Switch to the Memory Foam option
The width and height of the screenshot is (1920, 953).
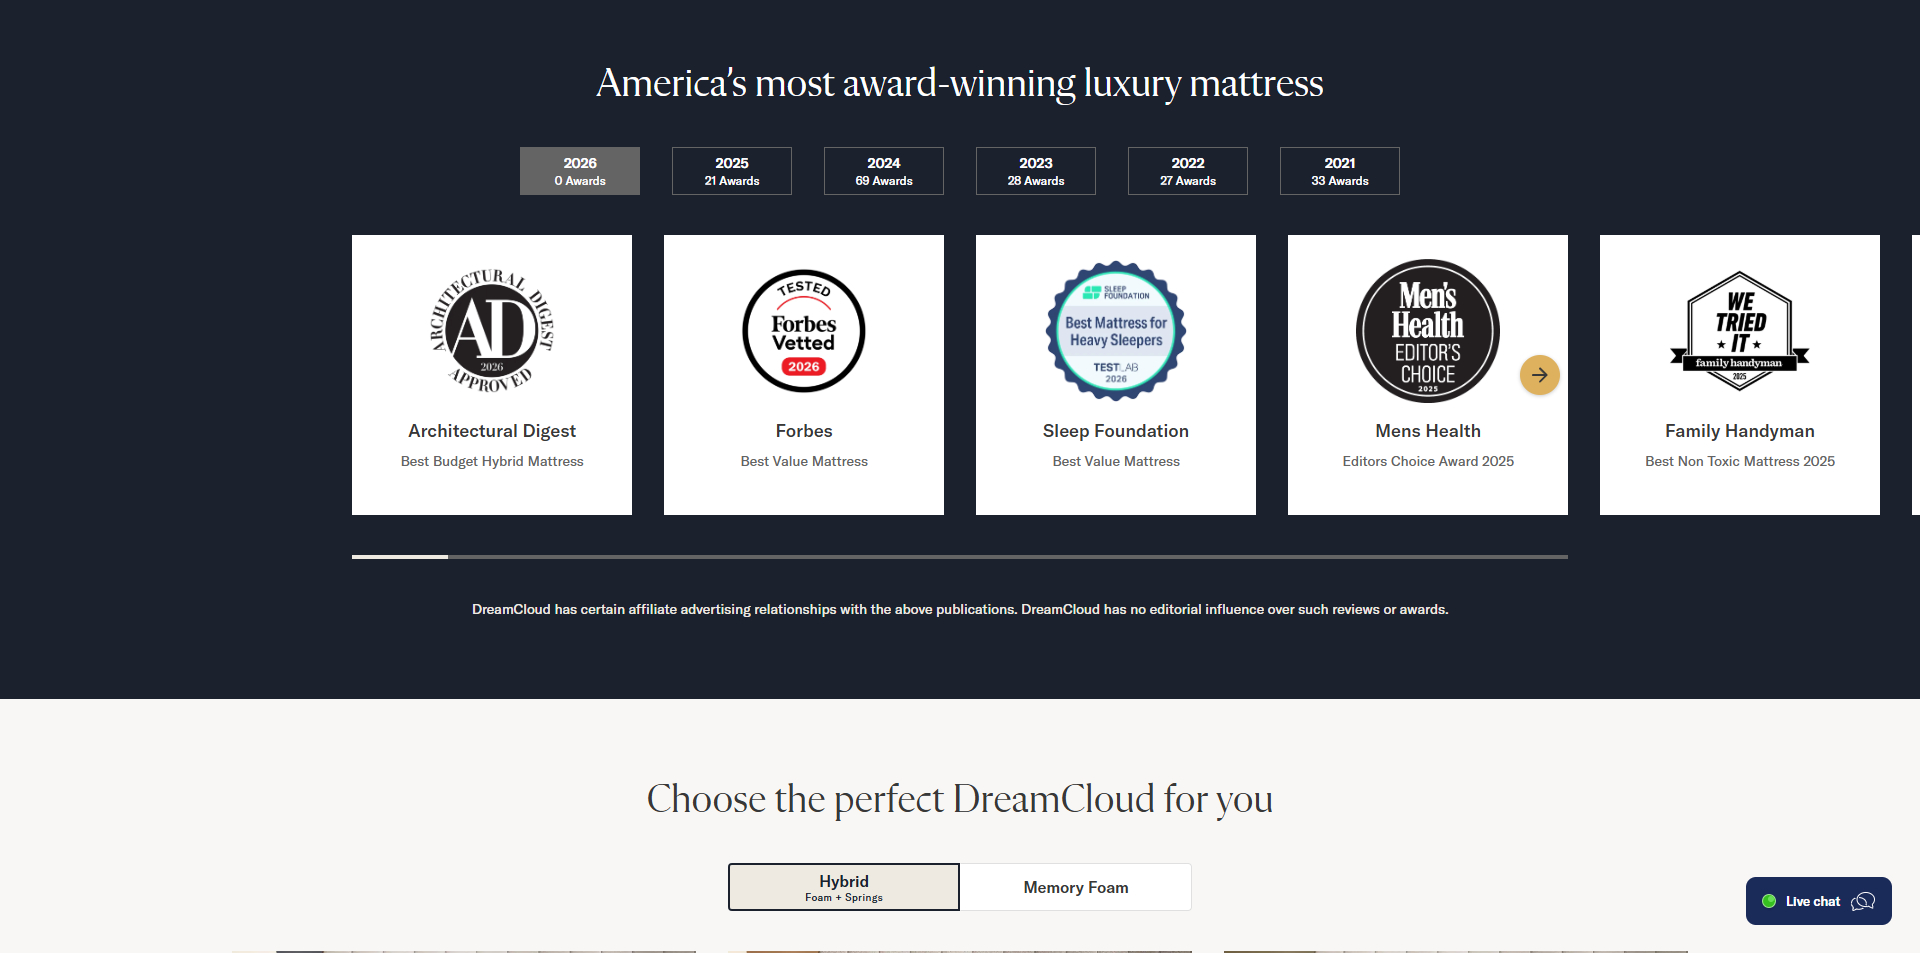[1075, 886]
